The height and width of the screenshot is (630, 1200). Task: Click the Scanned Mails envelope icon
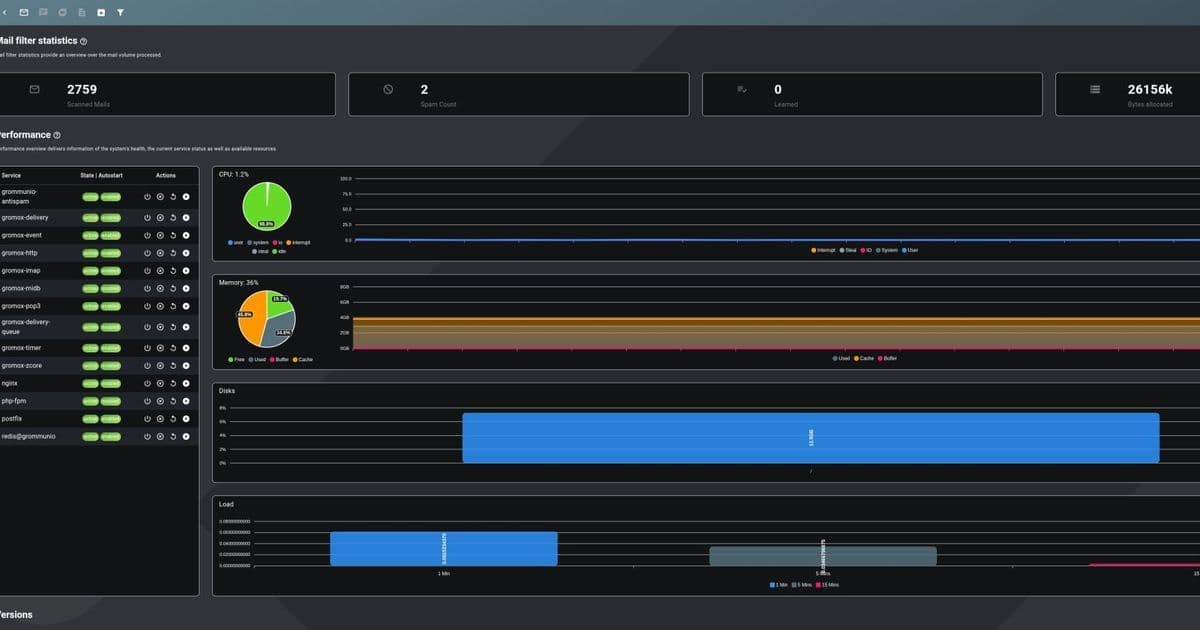[x=33, y=89]
